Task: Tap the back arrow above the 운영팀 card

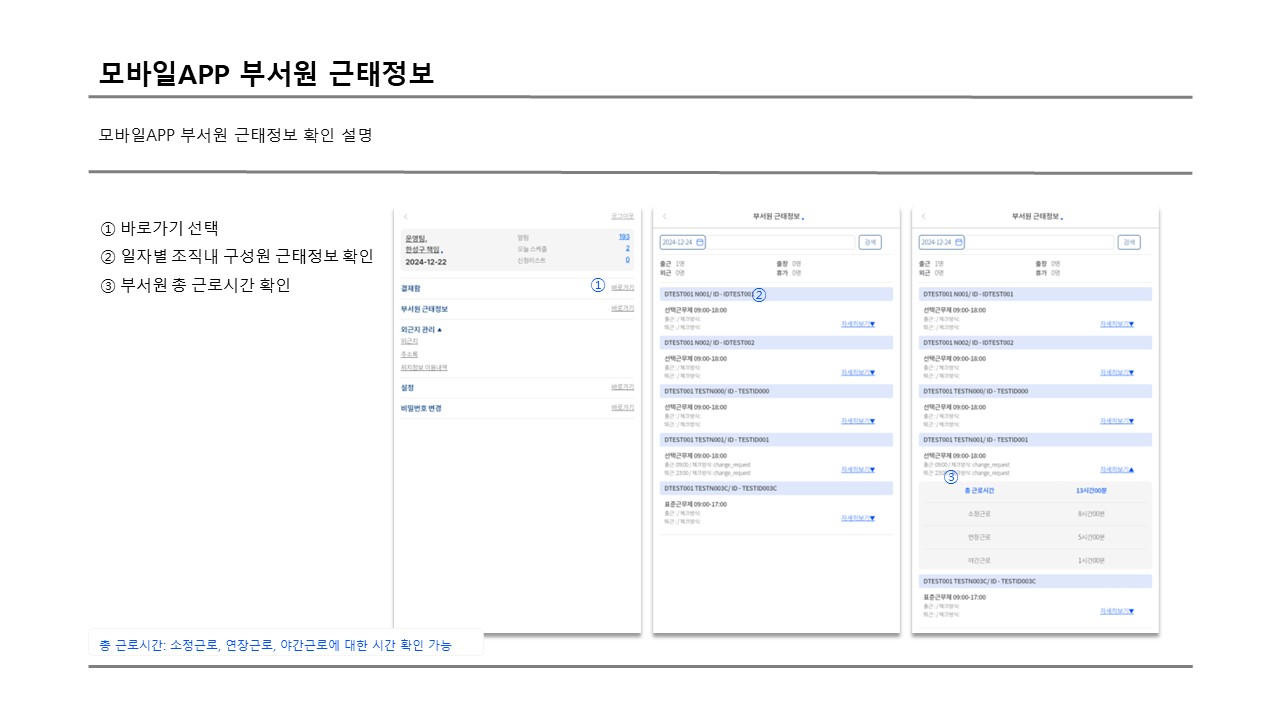Action: click(x=405, y=216)
